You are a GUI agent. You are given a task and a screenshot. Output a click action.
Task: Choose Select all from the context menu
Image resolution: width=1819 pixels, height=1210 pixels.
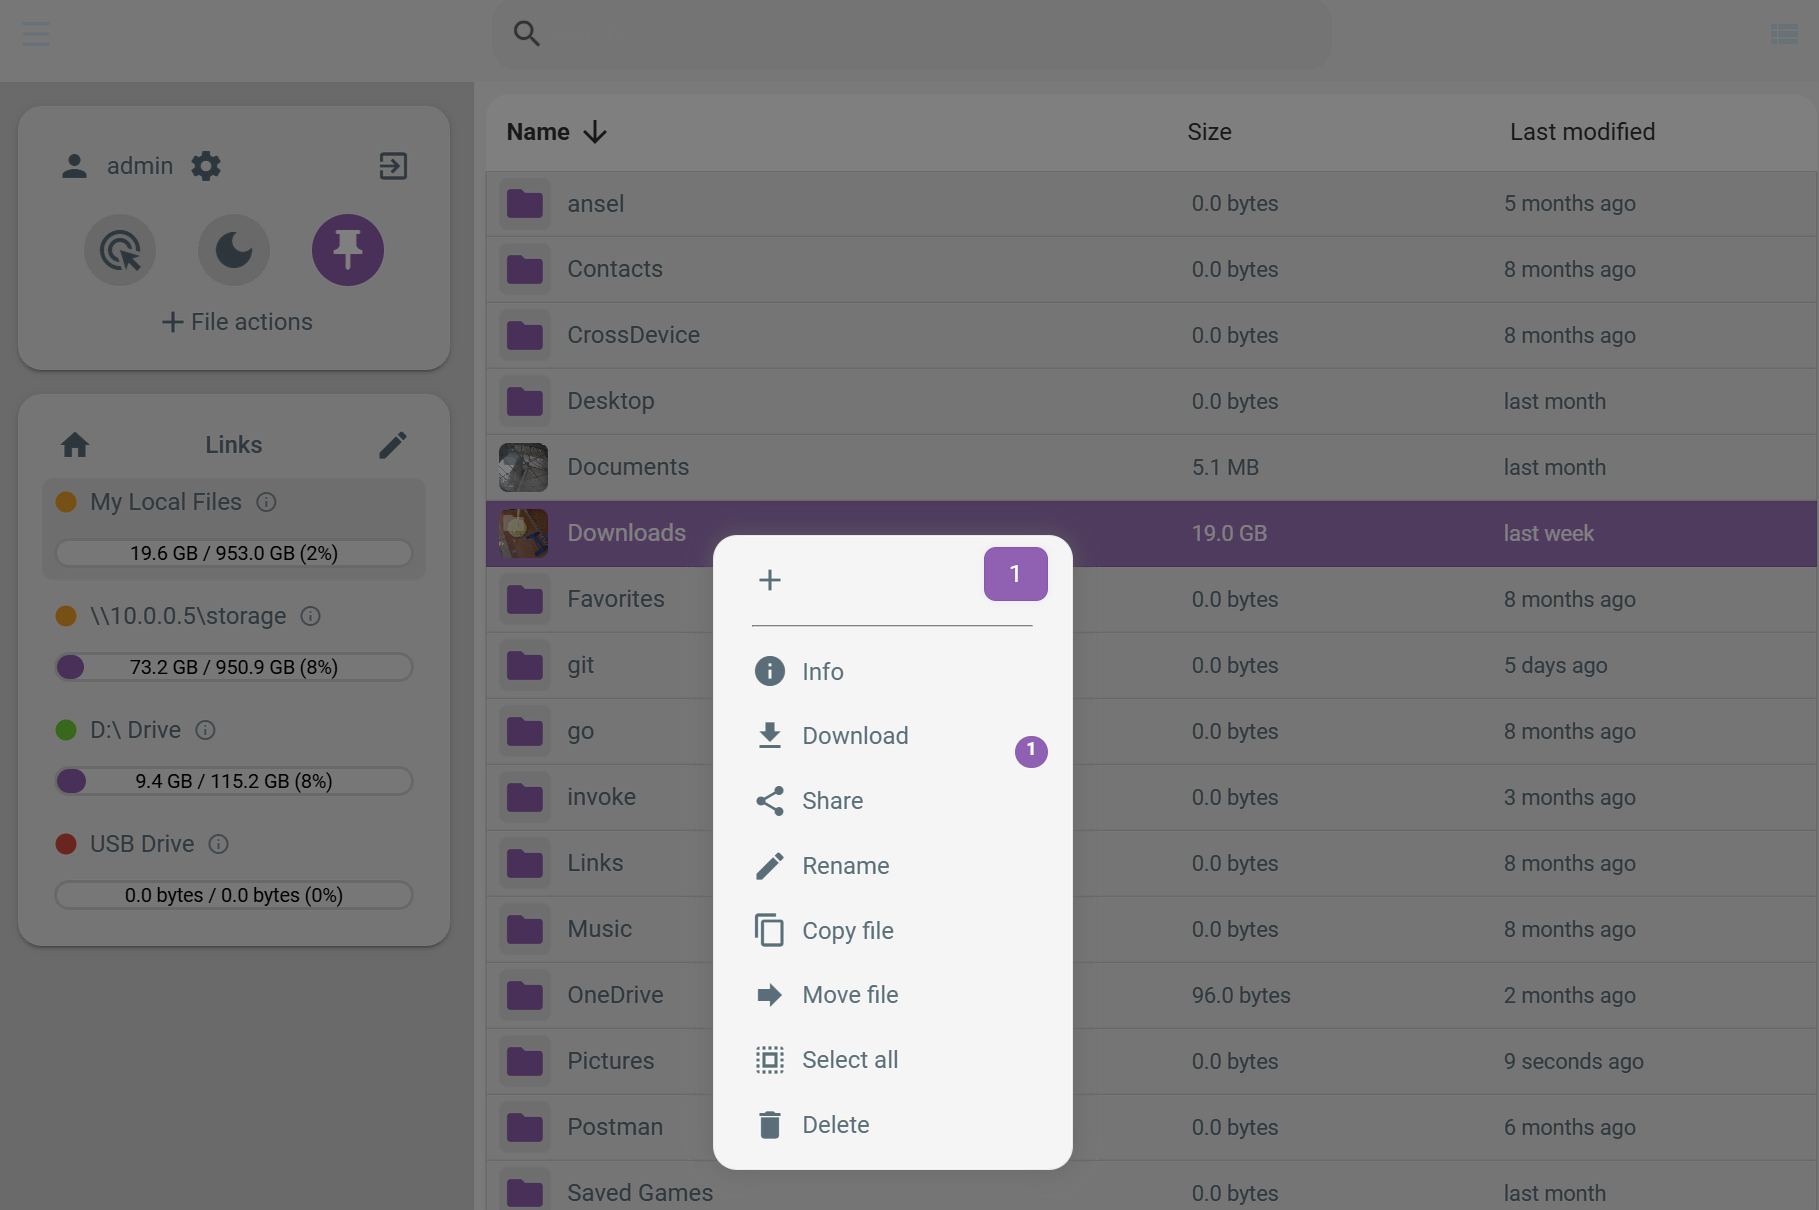click(x=849, y=1059)
